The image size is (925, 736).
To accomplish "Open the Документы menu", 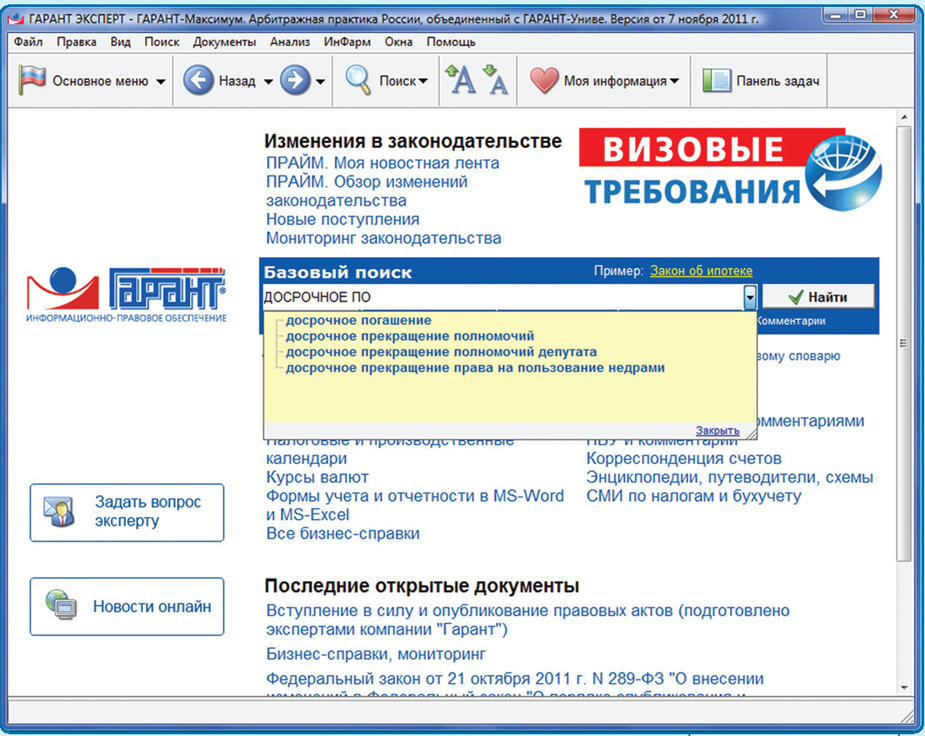I will 224,42.
